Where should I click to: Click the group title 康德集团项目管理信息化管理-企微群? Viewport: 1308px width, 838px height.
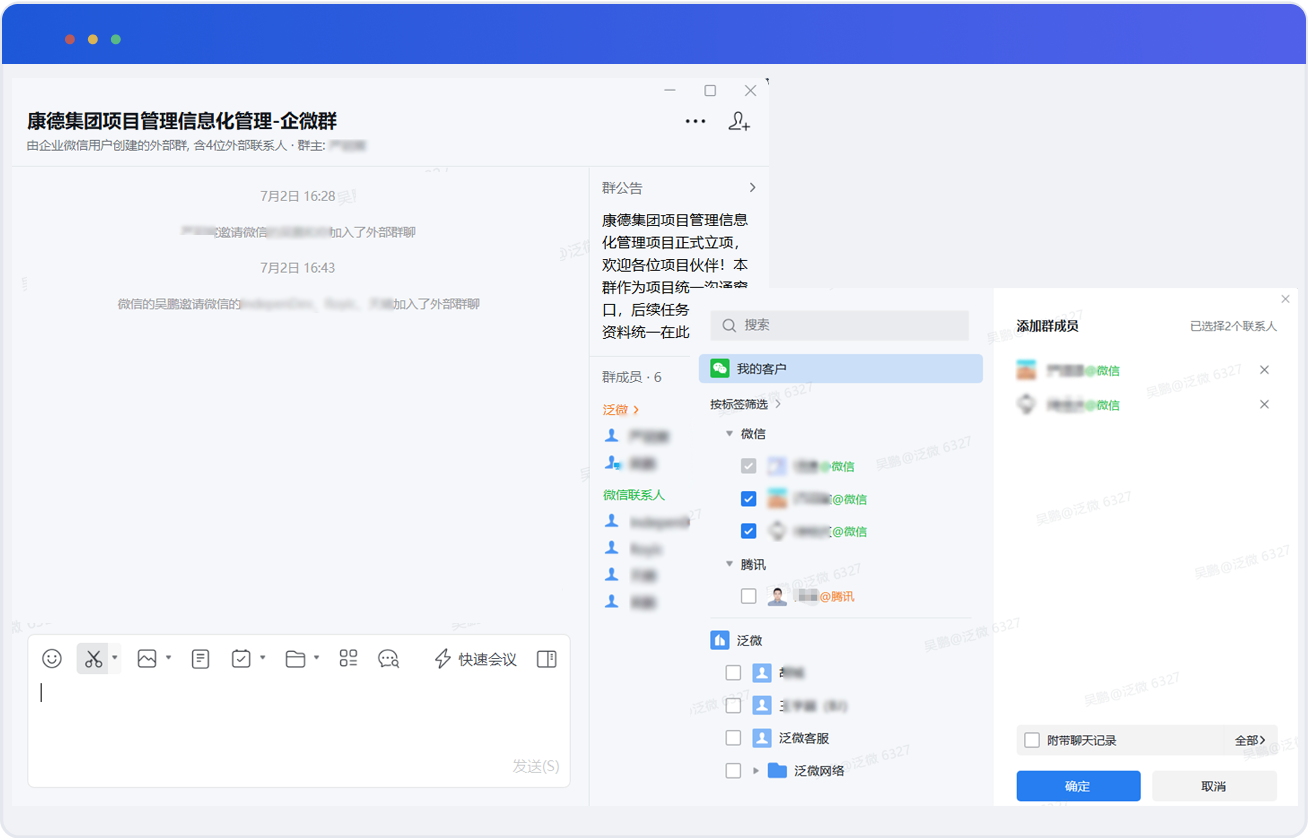pyautogui.click(x=182, y=121)
